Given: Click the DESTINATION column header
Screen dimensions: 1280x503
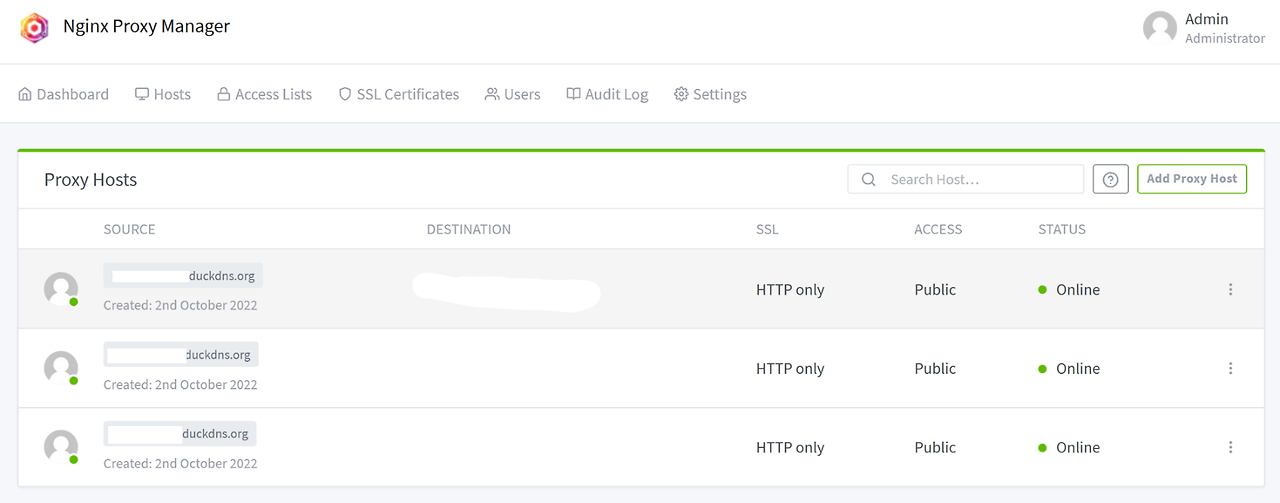Looking at the screenshot, I should pos(468,229).
